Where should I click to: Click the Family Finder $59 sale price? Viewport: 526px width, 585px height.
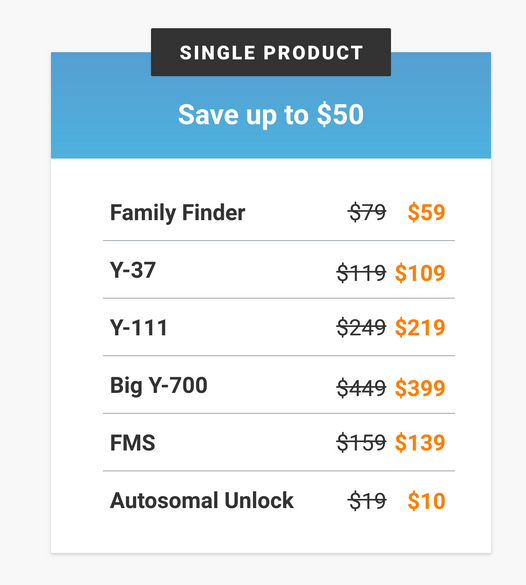click(426, 213)
